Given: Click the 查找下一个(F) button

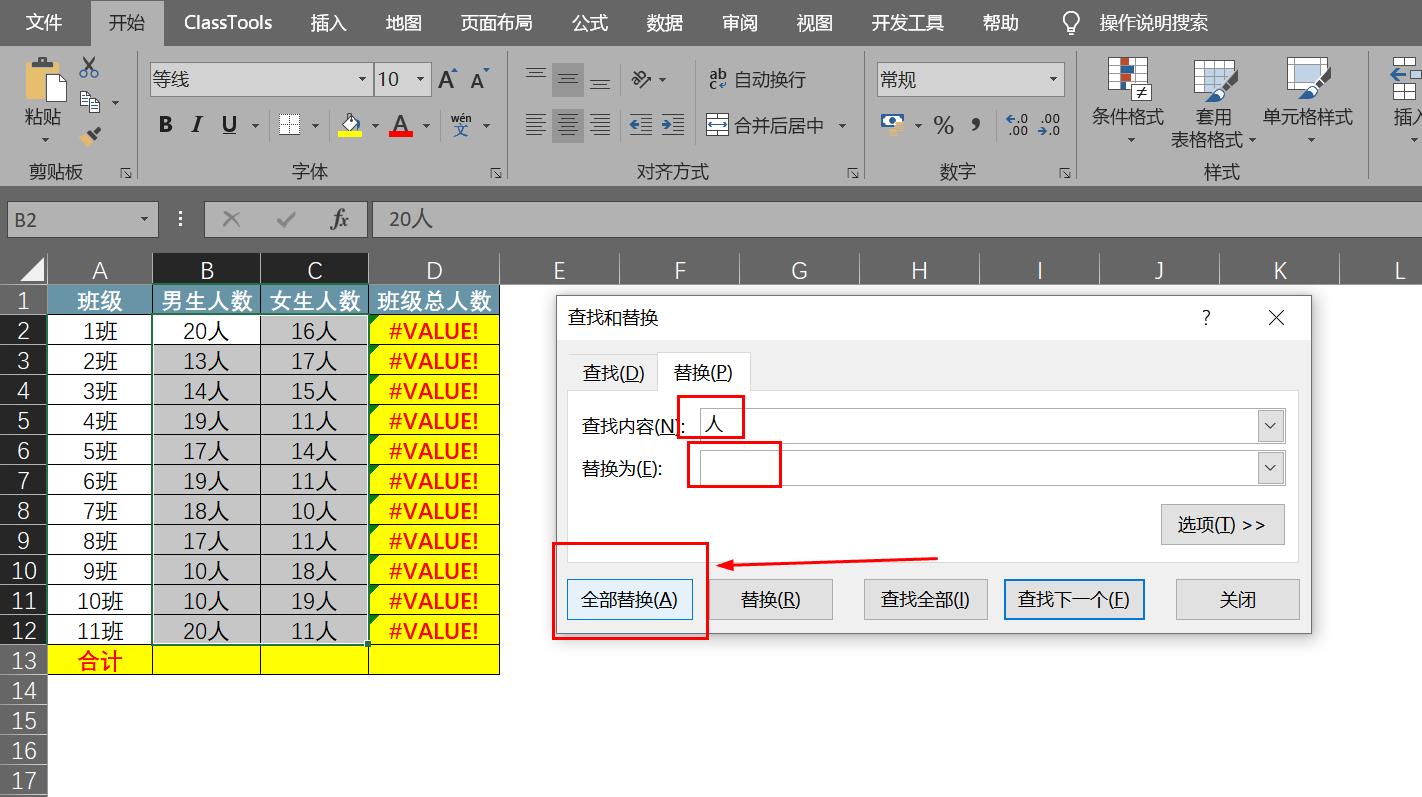Looking at the screenshot, I should (1074, 600).
